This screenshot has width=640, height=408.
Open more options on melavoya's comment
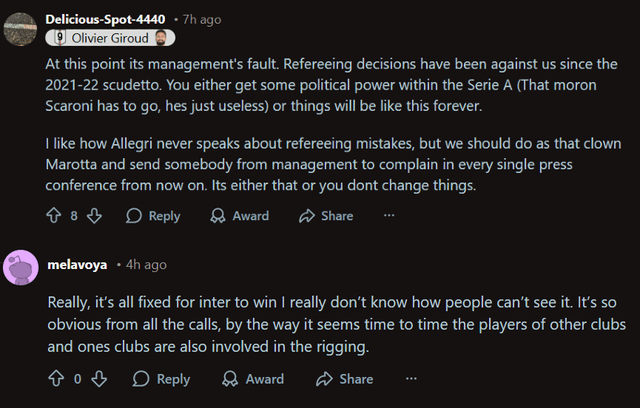pyautogui.click(x=409, y=379)
